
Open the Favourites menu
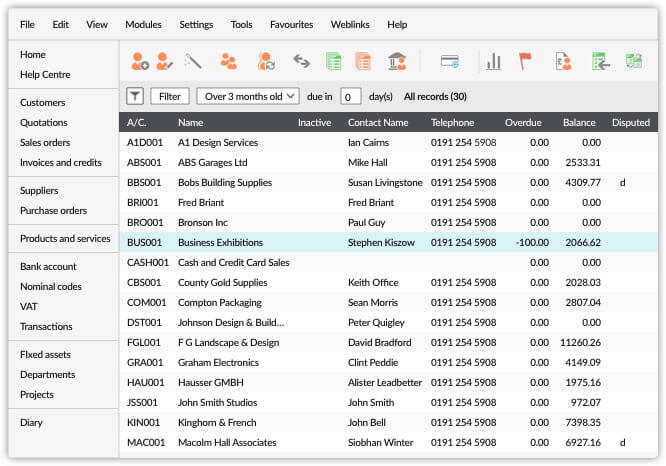coord(291,25)
